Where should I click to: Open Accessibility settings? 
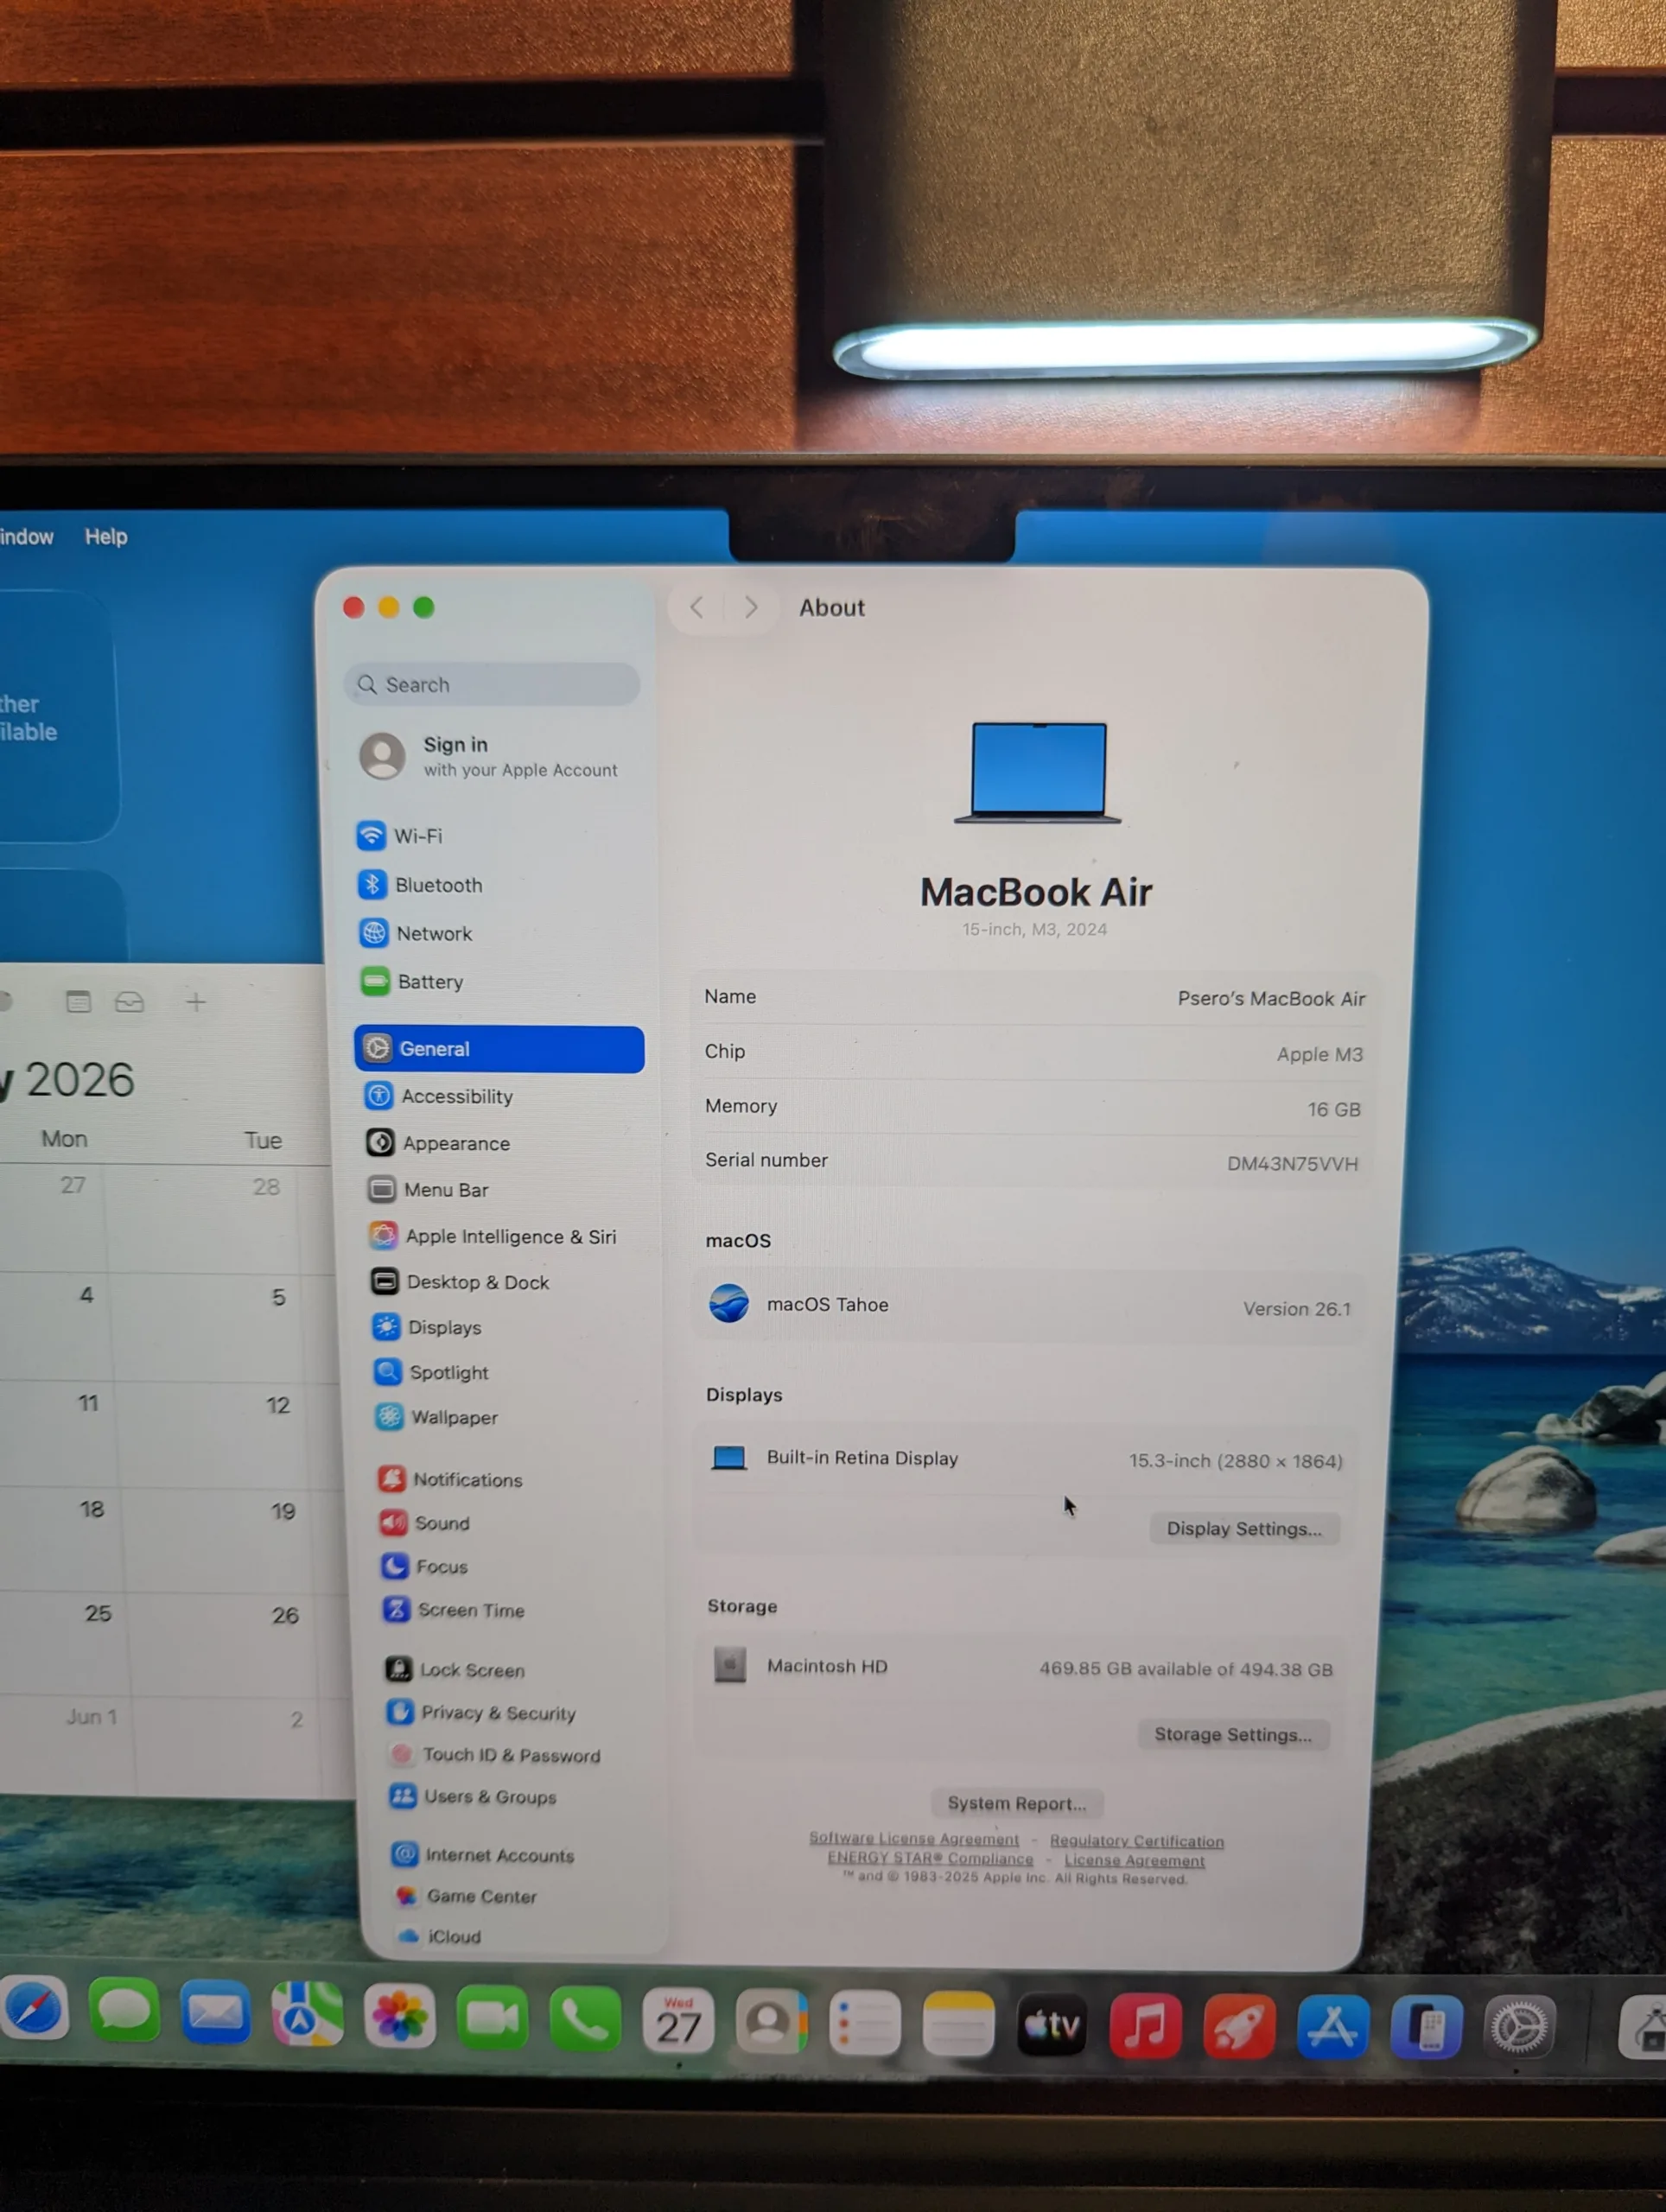439,1096
